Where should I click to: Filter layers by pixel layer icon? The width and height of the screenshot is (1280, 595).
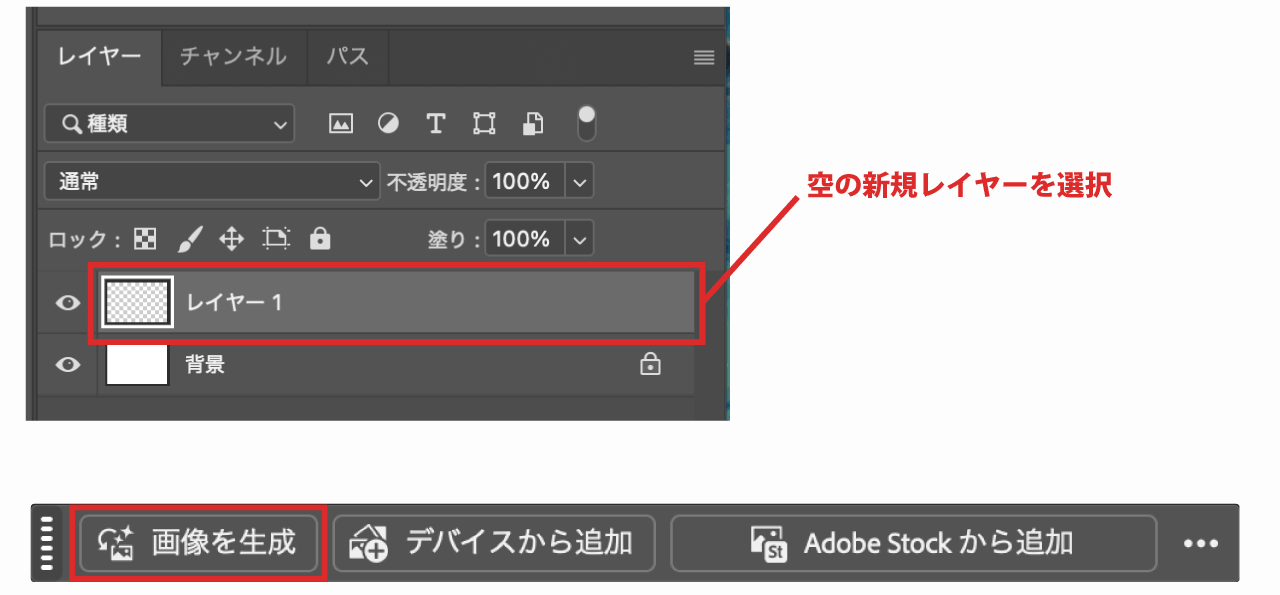click(341, 124)
